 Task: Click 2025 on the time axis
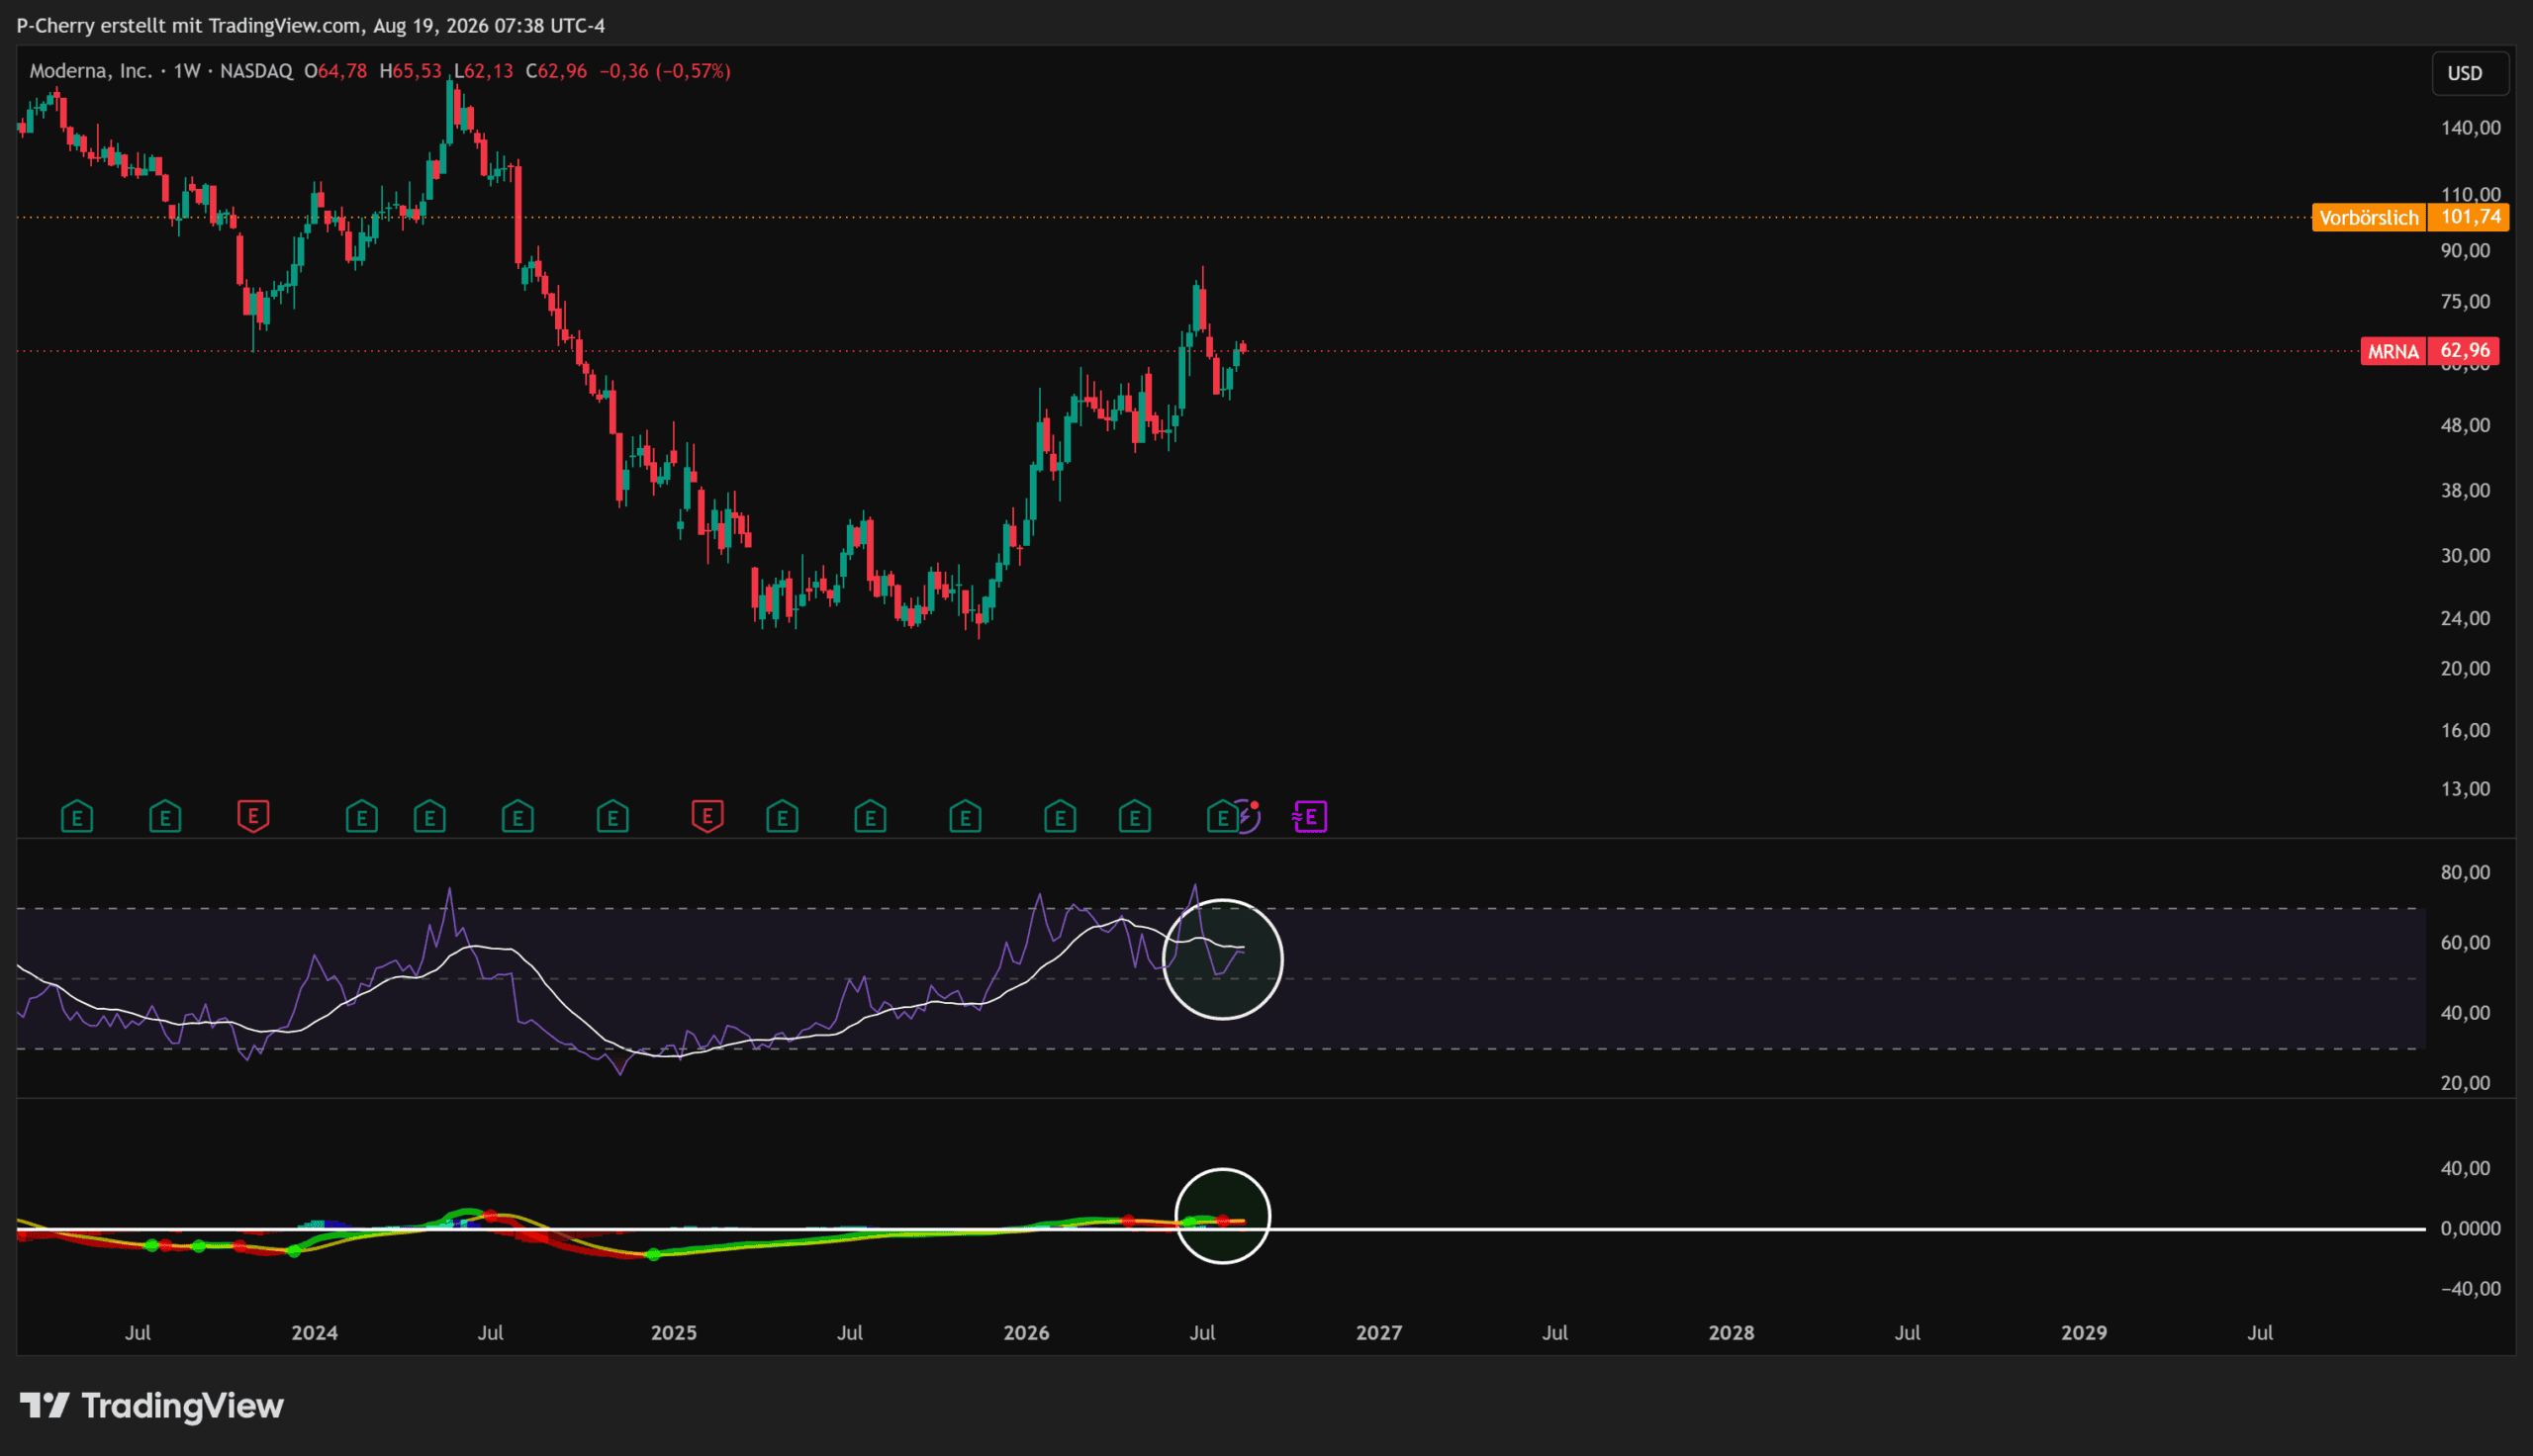tap(673, 1333)
